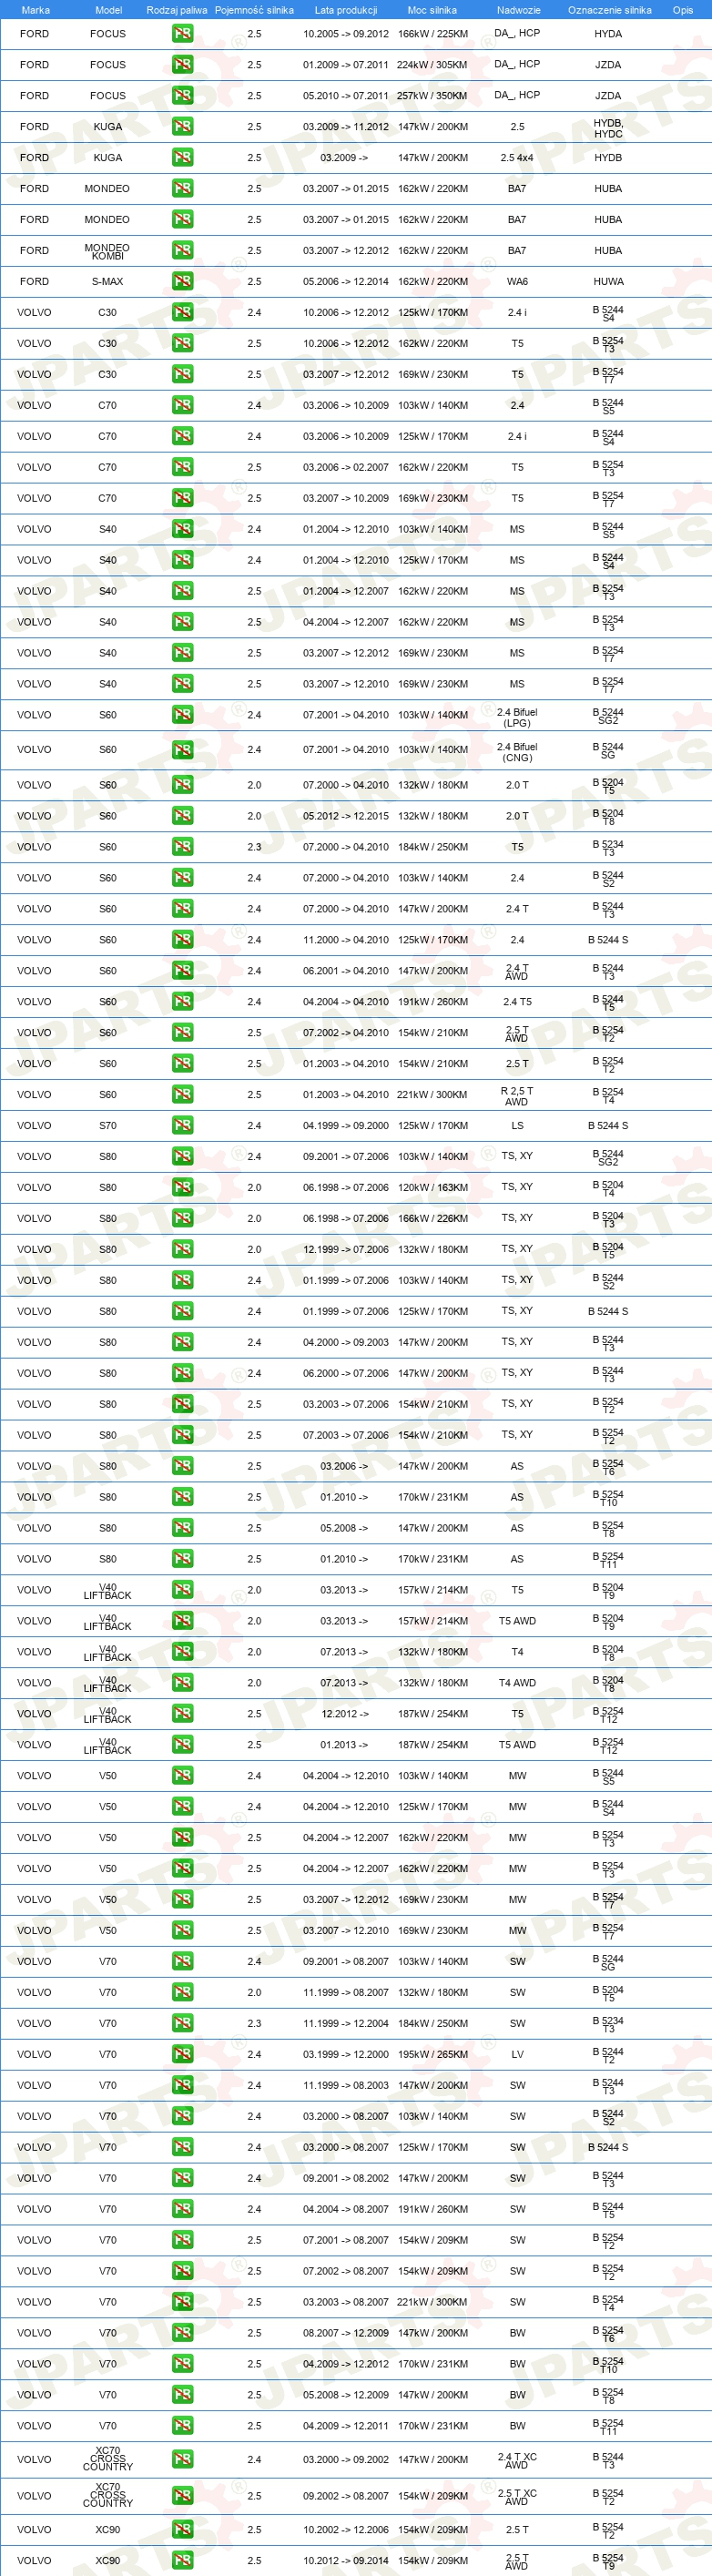Click fuel icon in Kuga 2.5 4x4 row
This screenshot has width=712, height=2576.
tap(182, 157)
